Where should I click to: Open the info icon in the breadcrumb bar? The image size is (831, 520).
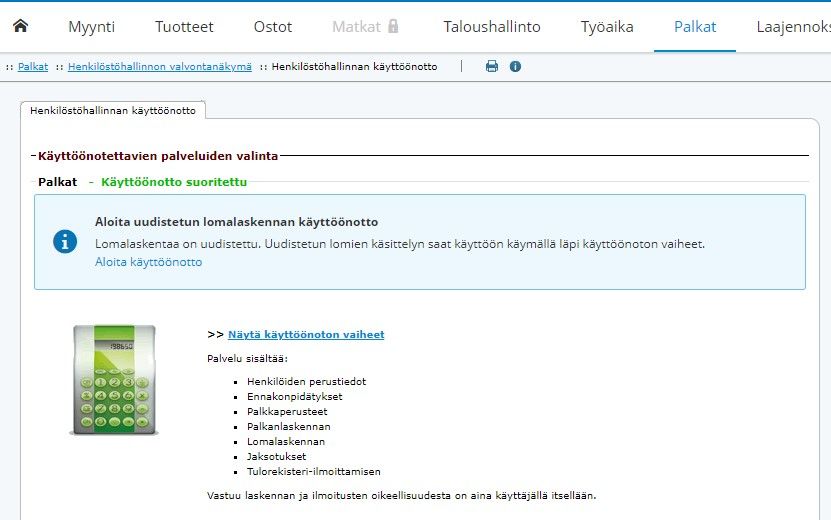[515, 66]
